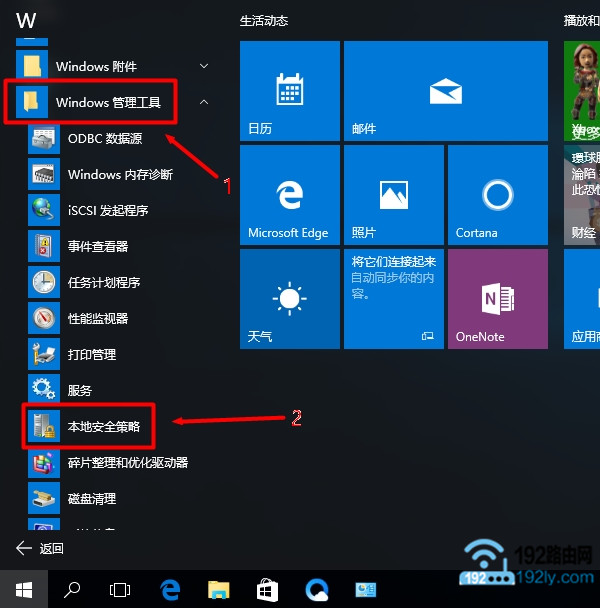Open 打印管理 printer icon
The width and height of the screenshot is (600, 608).
(x=44, y=354)
